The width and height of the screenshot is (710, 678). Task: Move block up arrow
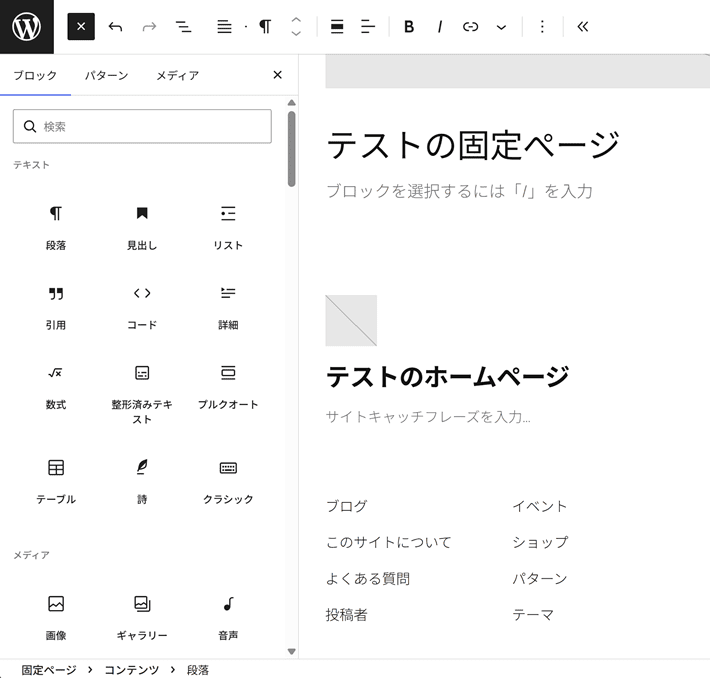tap(296, 20)
